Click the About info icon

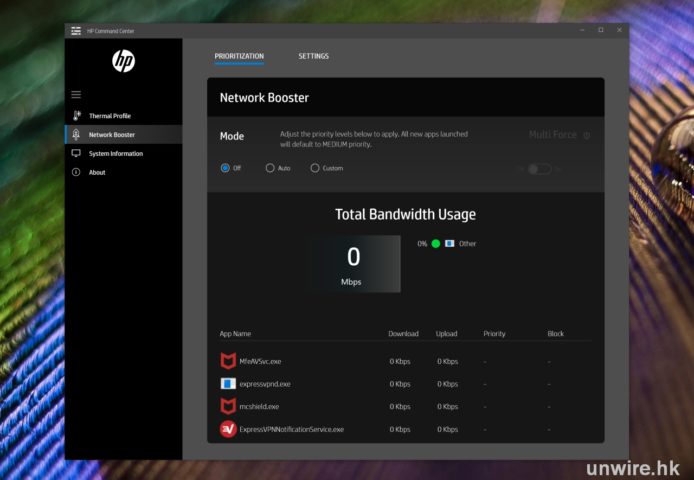76,172
